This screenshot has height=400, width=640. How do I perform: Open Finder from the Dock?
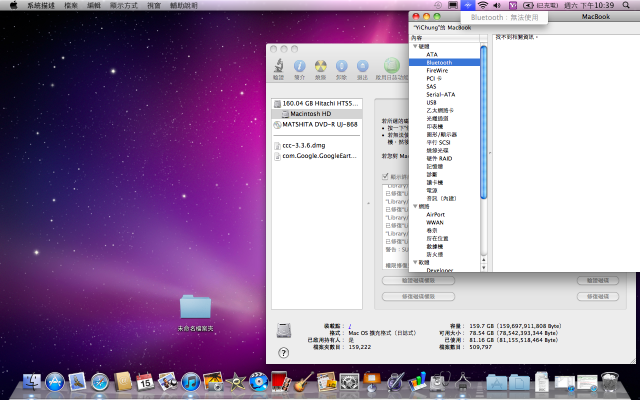pos(32,382)
